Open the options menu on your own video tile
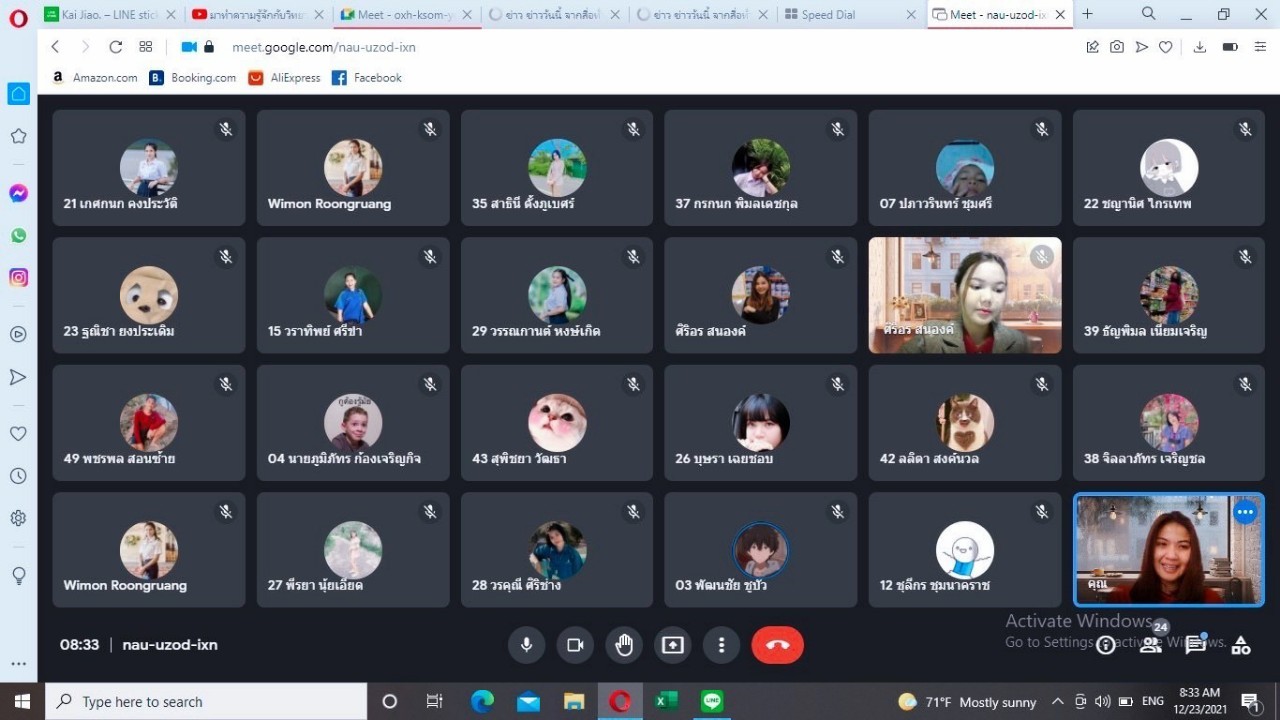Screen dimensions: 1280x720 click(x=1244, y=513)
